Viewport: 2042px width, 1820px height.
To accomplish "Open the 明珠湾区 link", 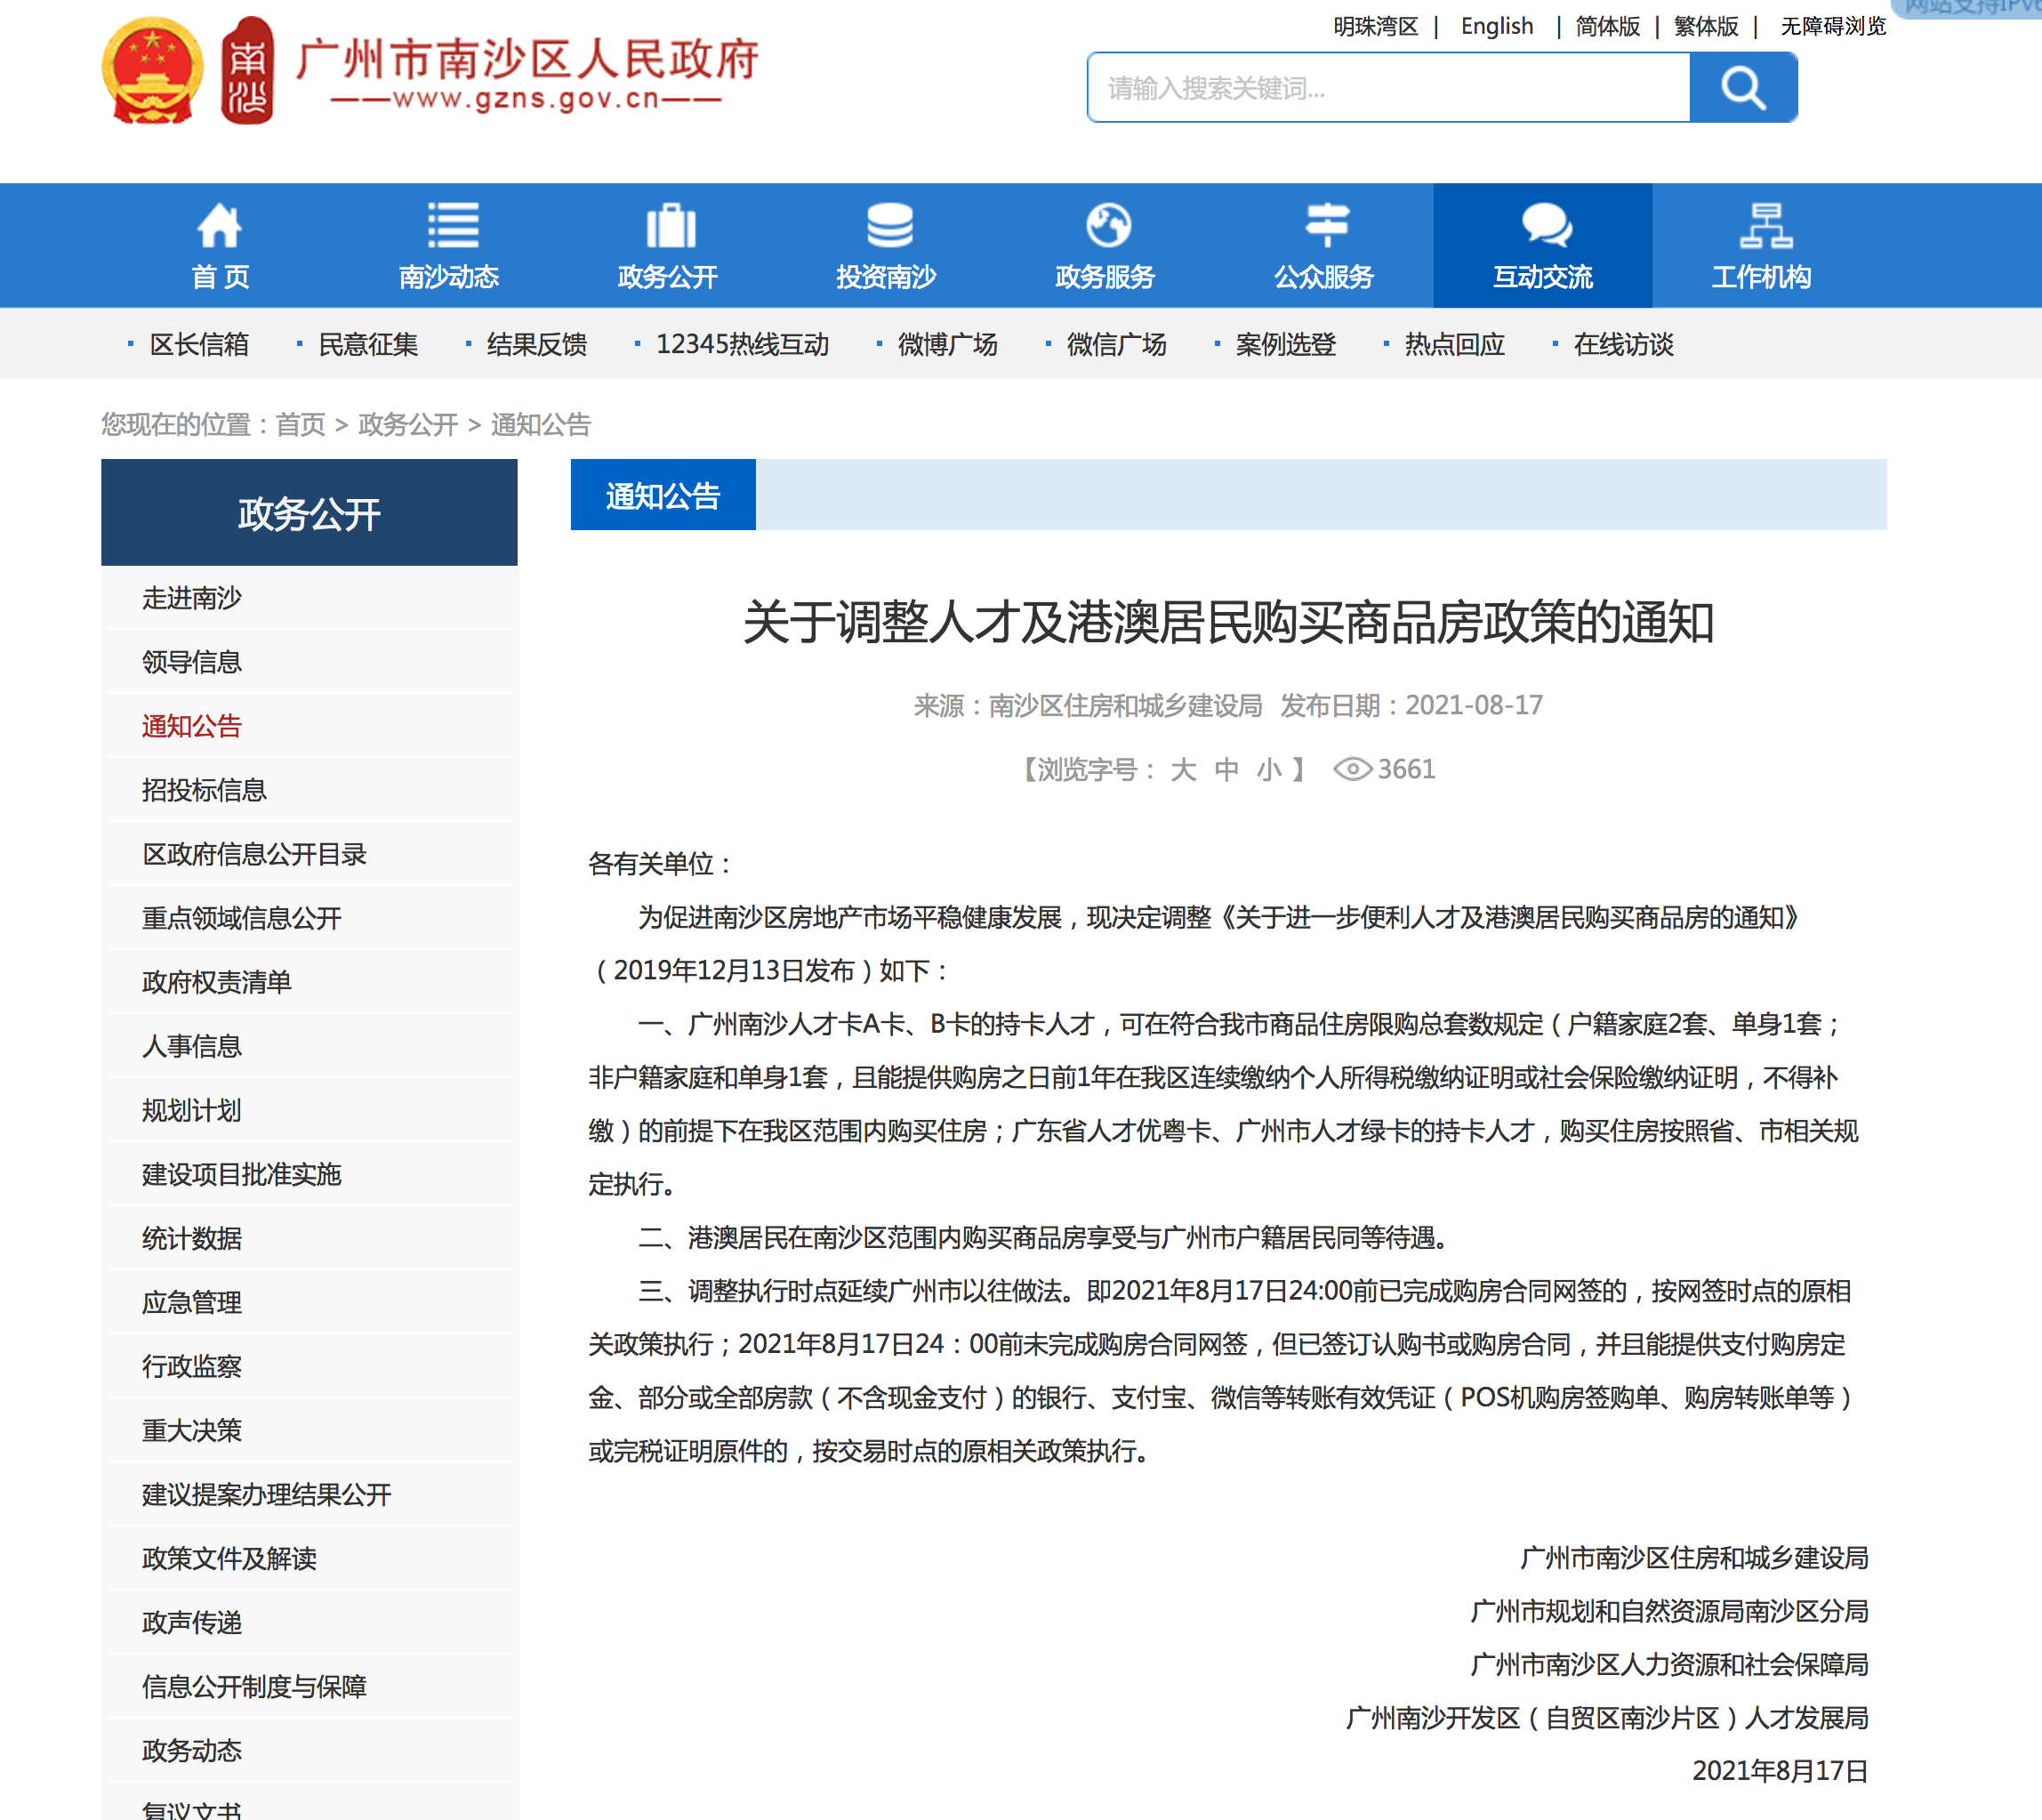I will coord(1375,26).
